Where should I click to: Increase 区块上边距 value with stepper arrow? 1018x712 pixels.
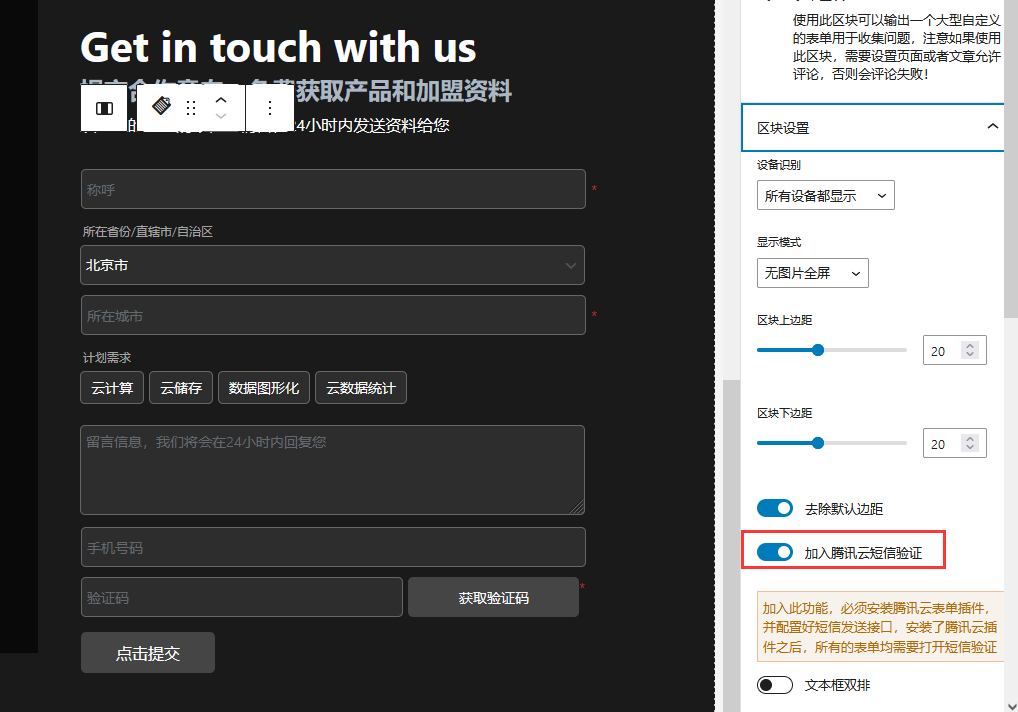click(x=969, y=345)
